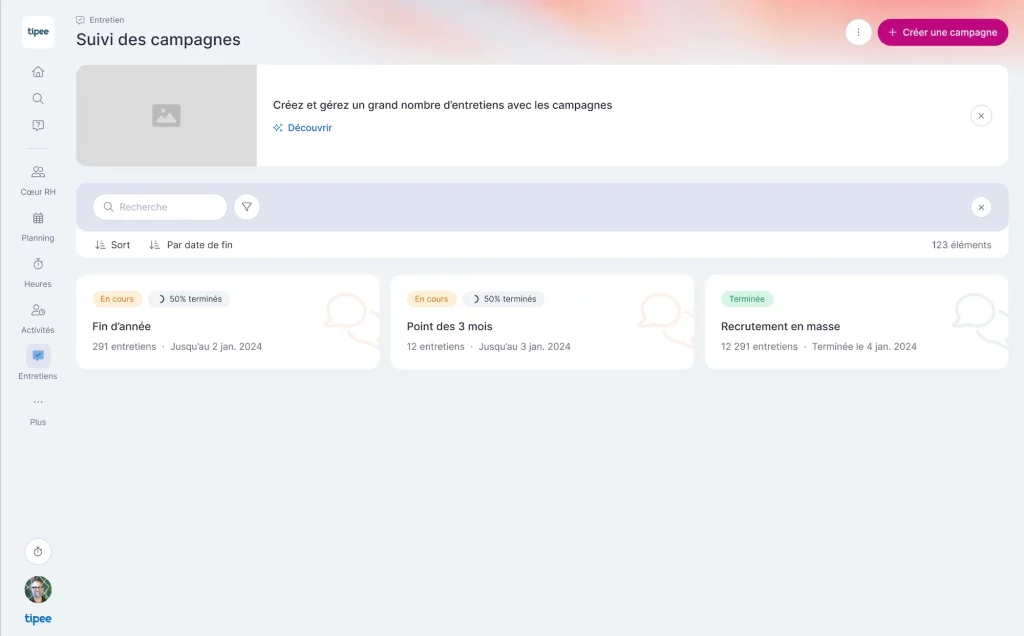Viewport: 1024px width, 636px height.
Task: Open the Sort dropdown
Action: [112, 245]
